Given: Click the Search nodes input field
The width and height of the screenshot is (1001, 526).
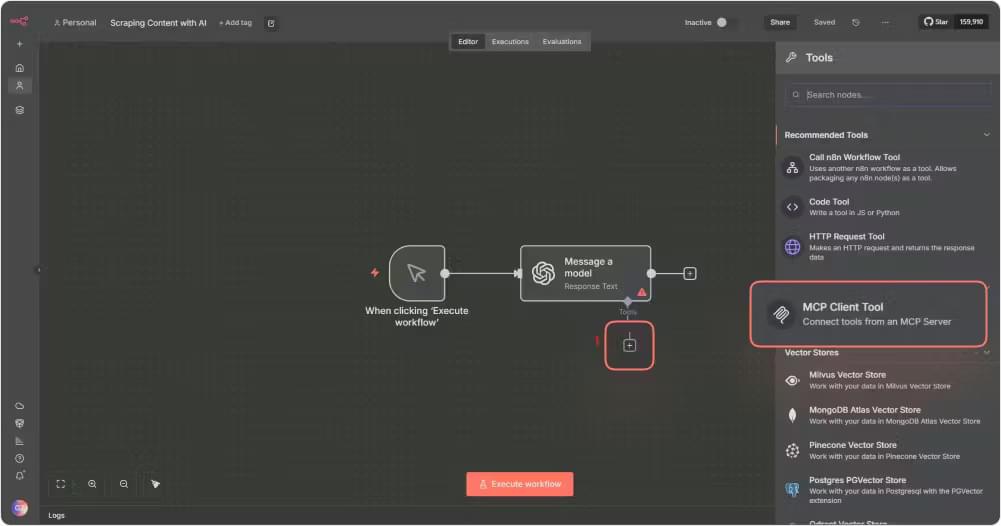Looking at the screenshot, I should (890, 95).
